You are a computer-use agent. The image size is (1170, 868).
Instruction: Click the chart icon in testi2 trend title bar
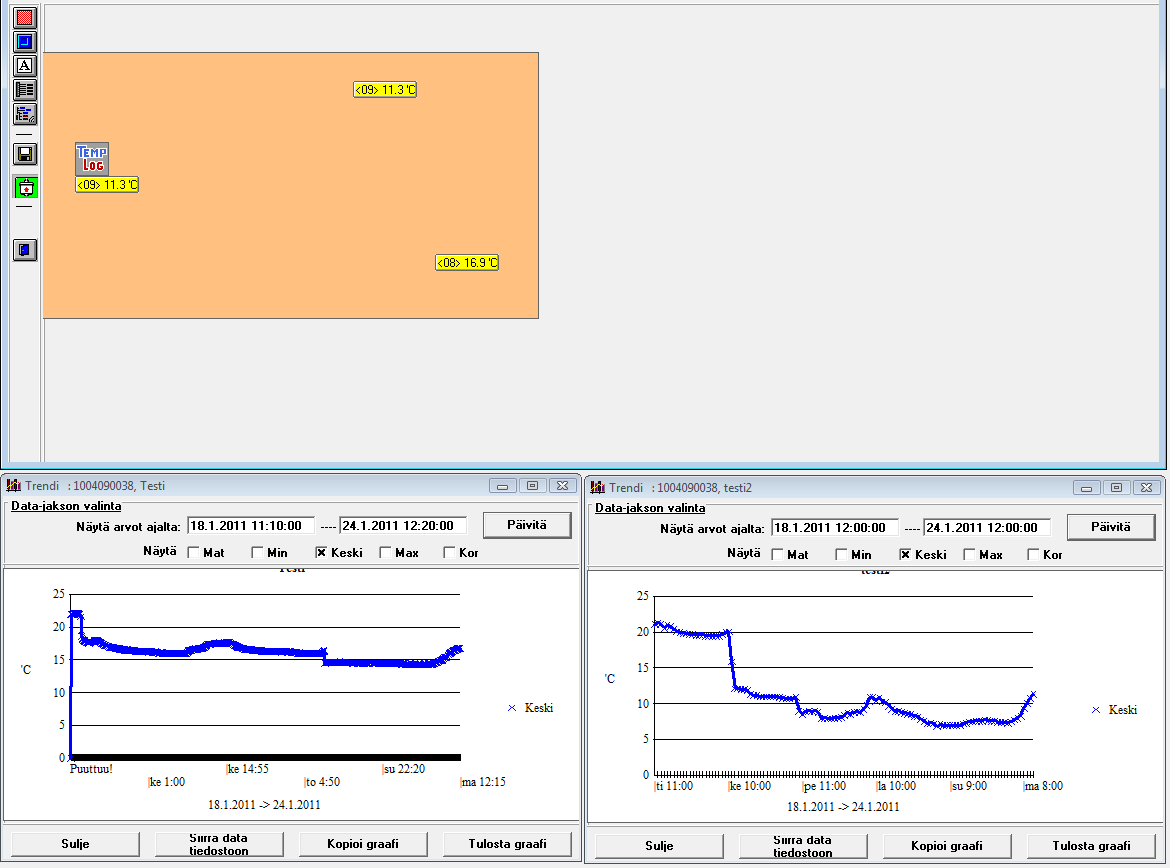(598, 487)
